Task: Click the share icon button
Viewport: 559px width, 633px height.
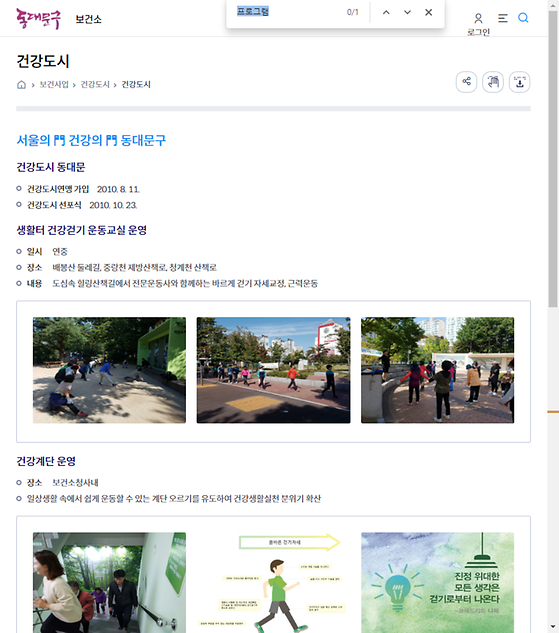Action: (x=466, y=82)
